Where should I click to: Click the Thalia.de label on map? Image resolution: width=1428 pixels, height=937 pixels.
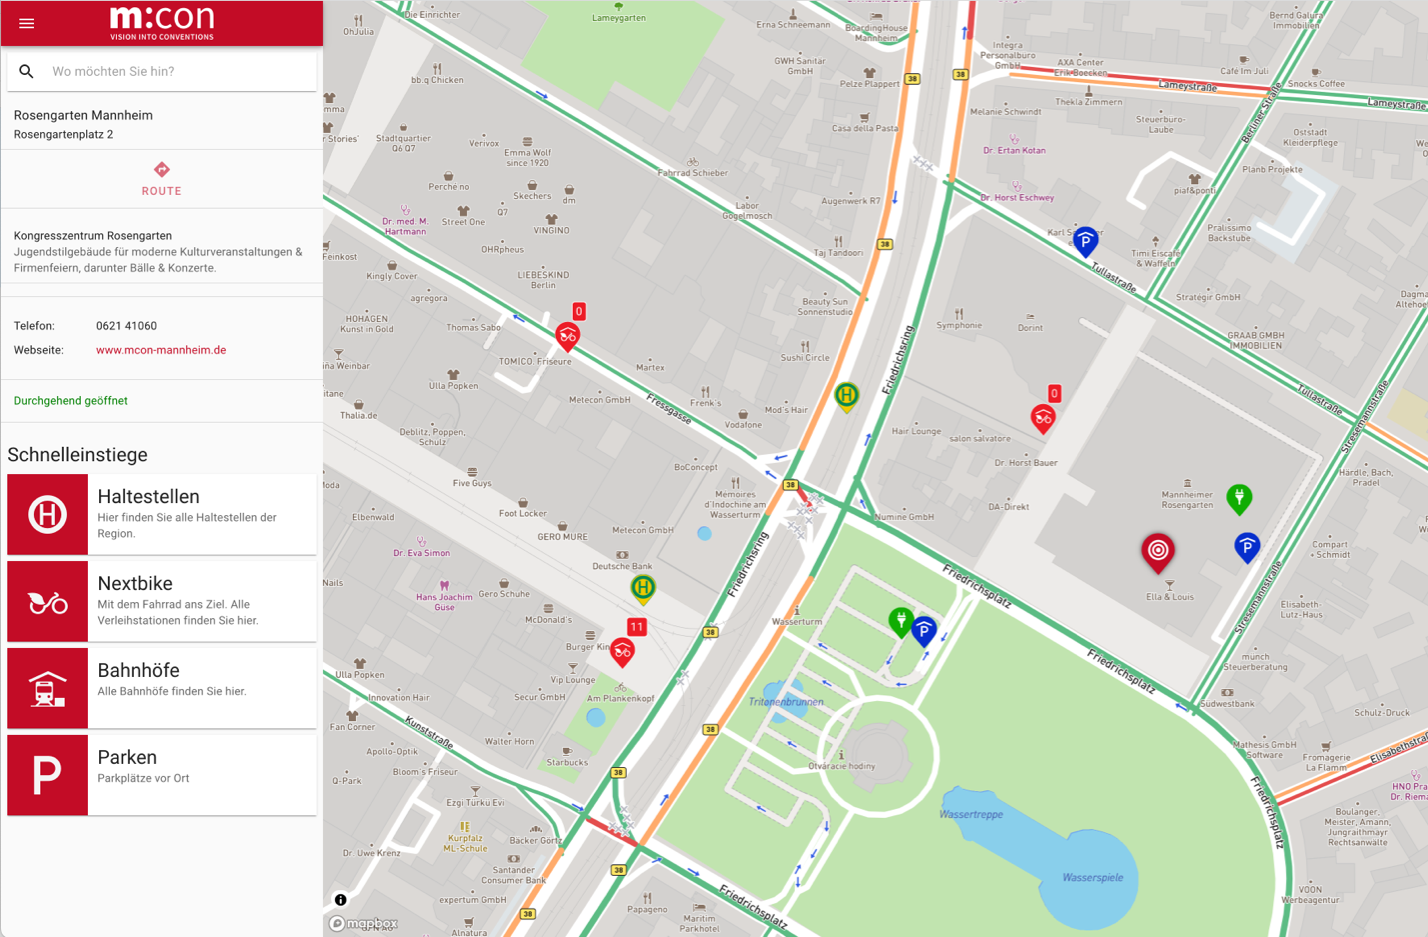(359, 415)
